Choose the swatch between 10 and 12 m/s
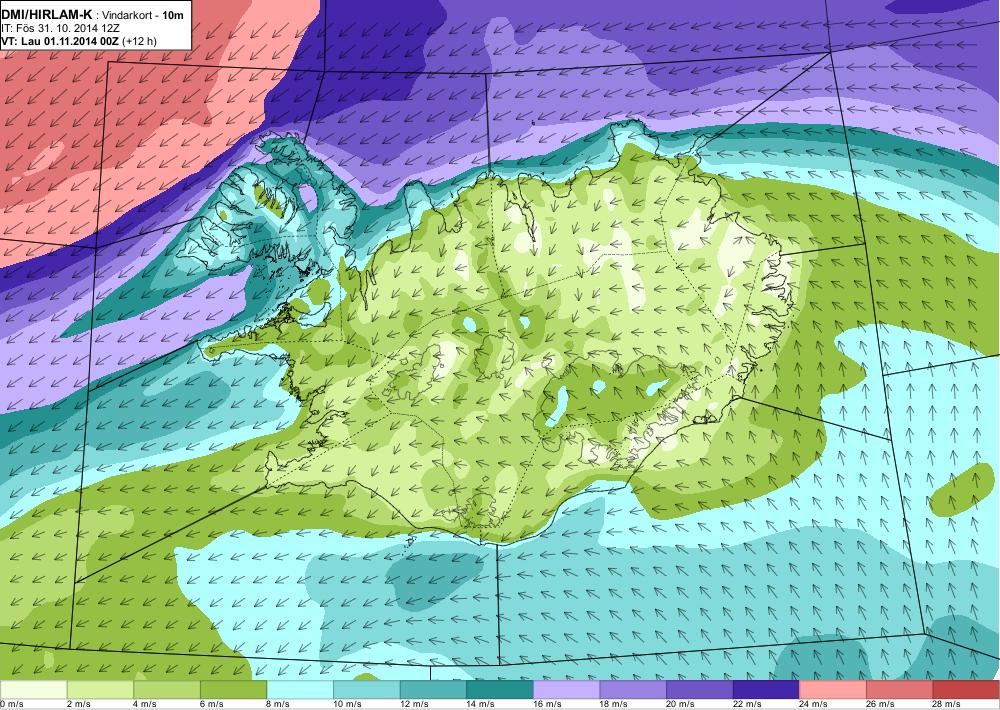 coord(366,690)
